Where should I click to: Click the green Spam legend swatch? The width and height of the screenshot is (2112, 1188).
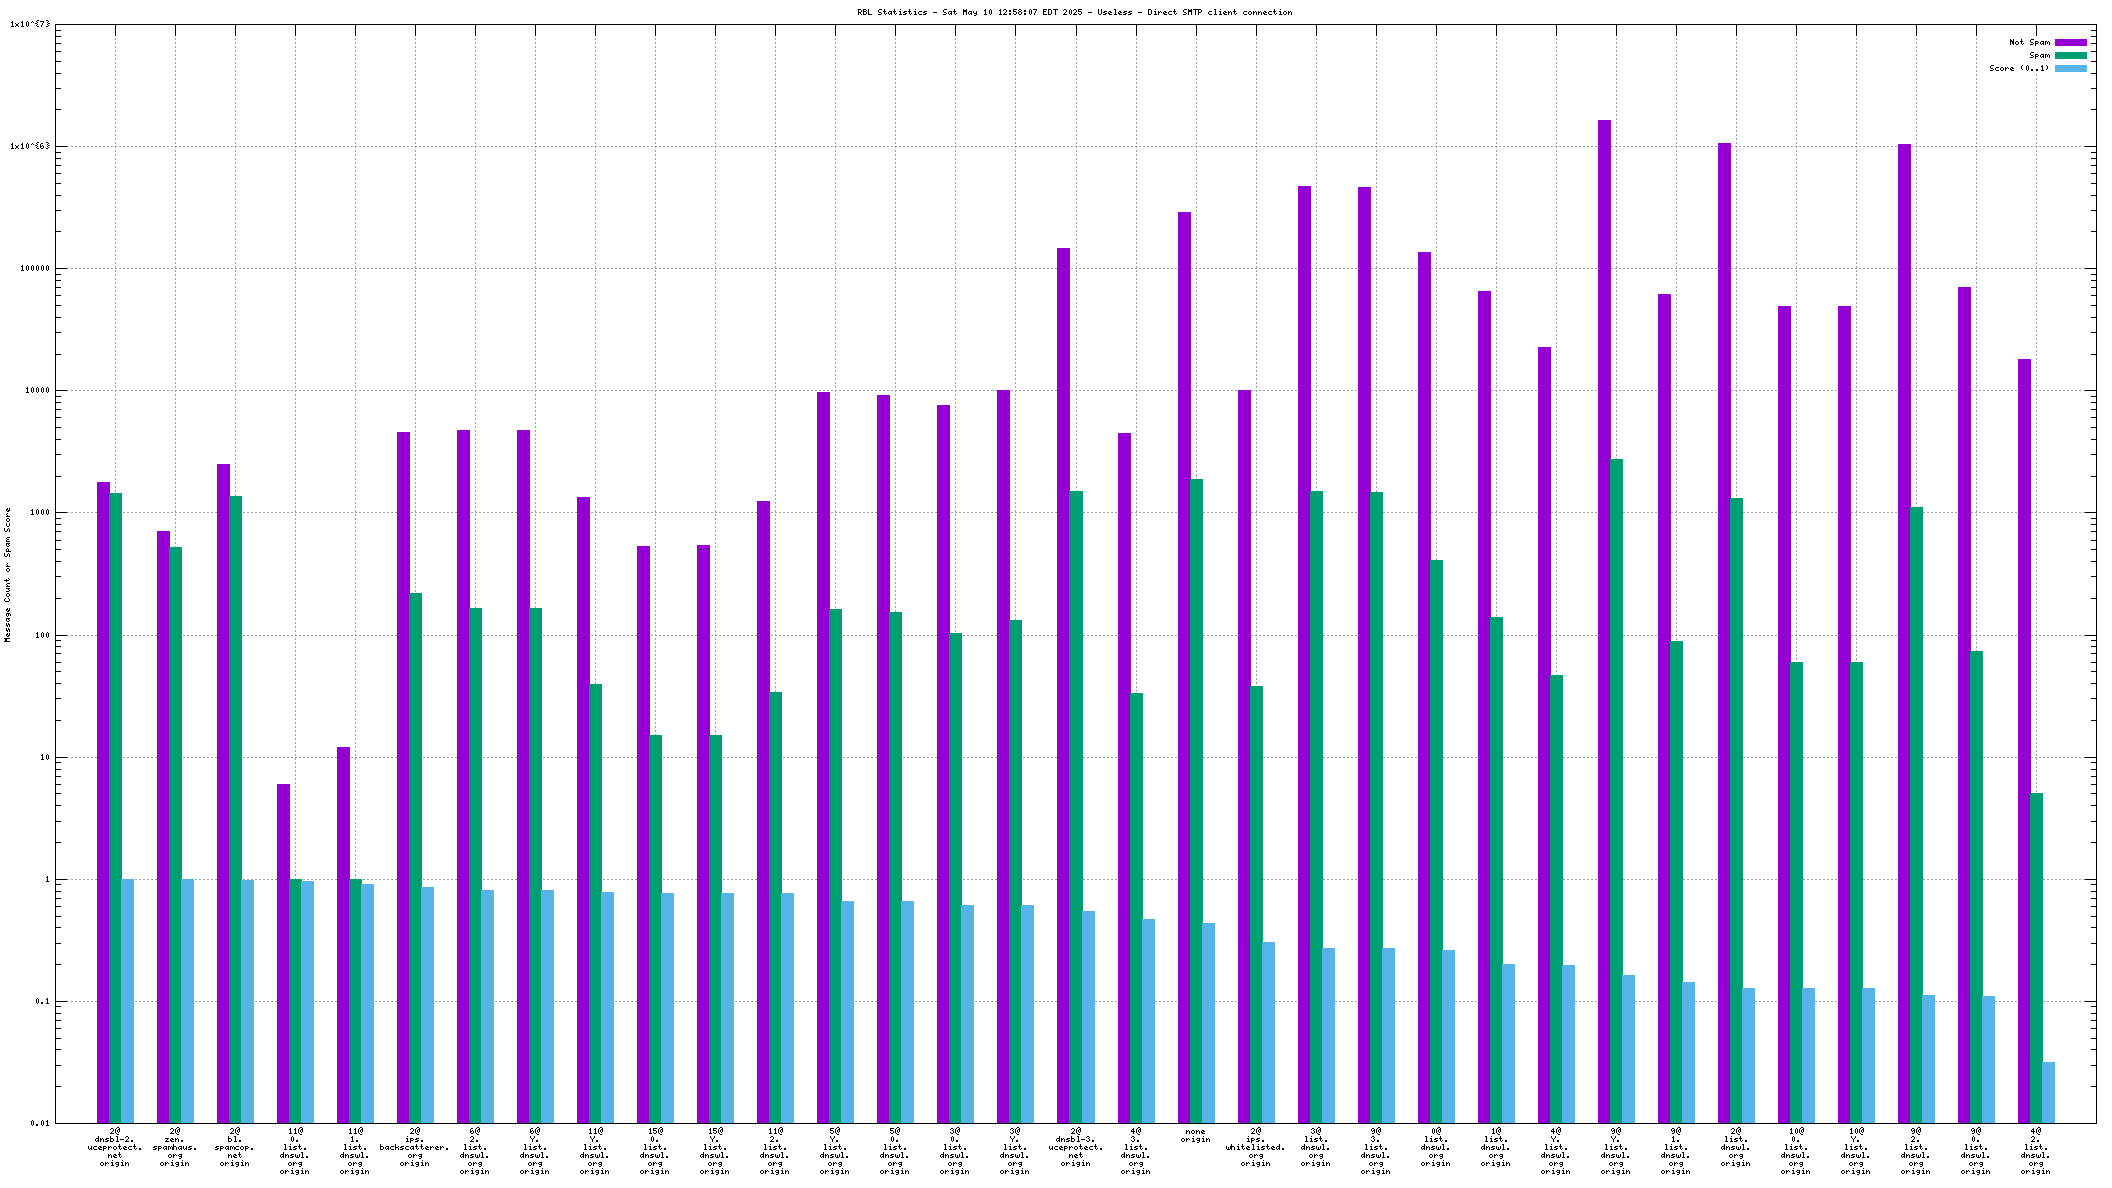pyautogui.click(x=2070, y=55)
